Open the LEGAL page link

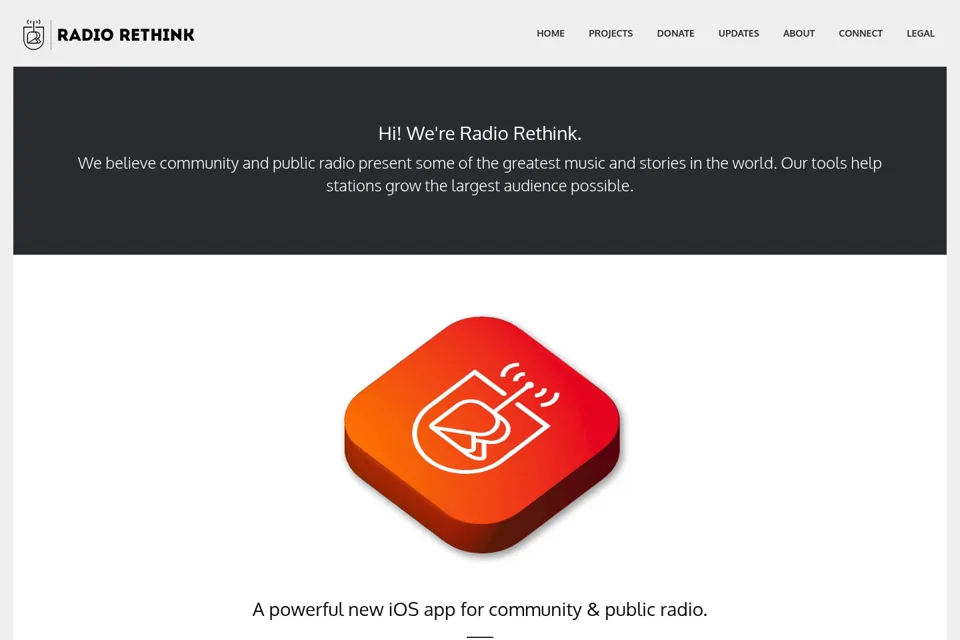920,34
